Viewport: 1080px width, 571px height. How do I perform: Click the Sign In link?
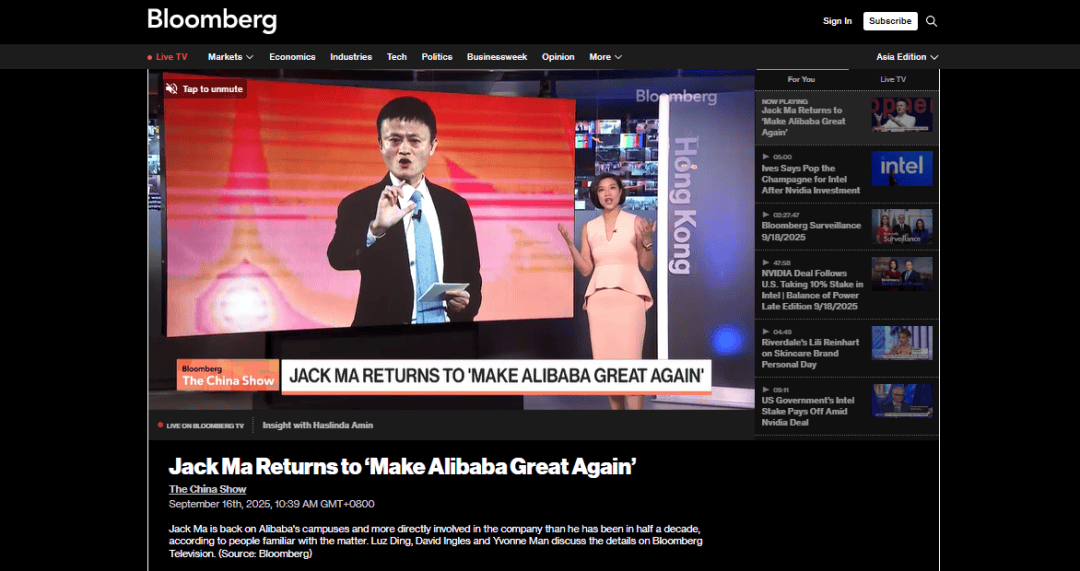(x=837, y=21)
